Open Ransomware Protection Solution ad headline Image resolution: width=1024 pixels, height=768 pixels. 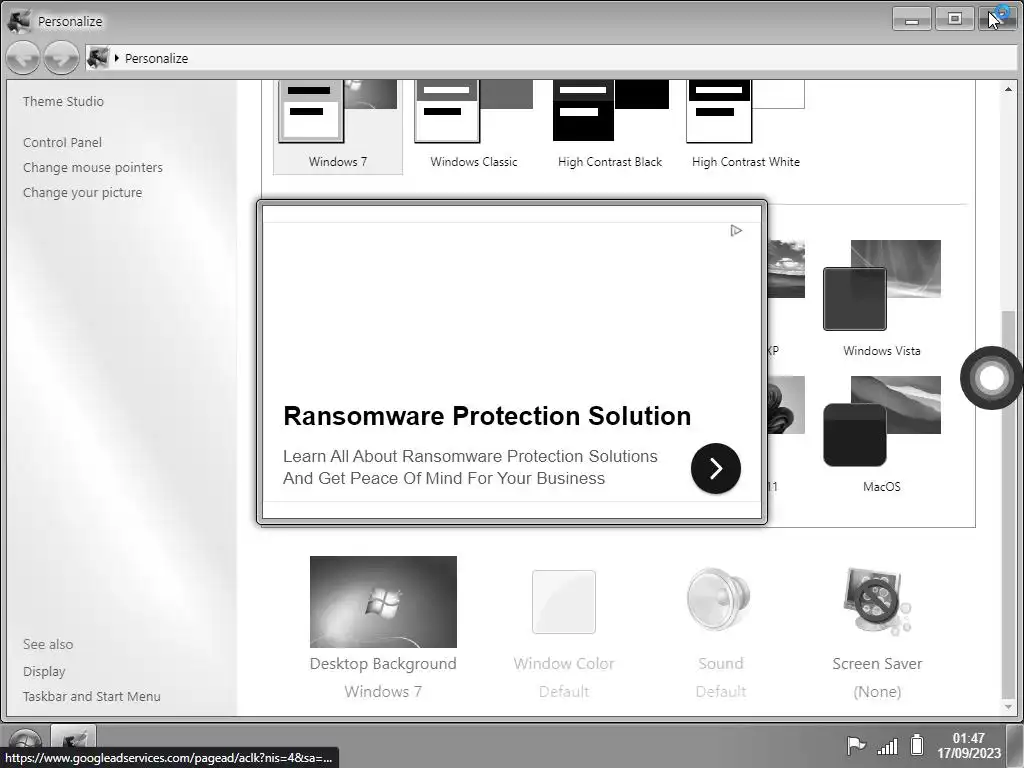click(x=487, y=416)
